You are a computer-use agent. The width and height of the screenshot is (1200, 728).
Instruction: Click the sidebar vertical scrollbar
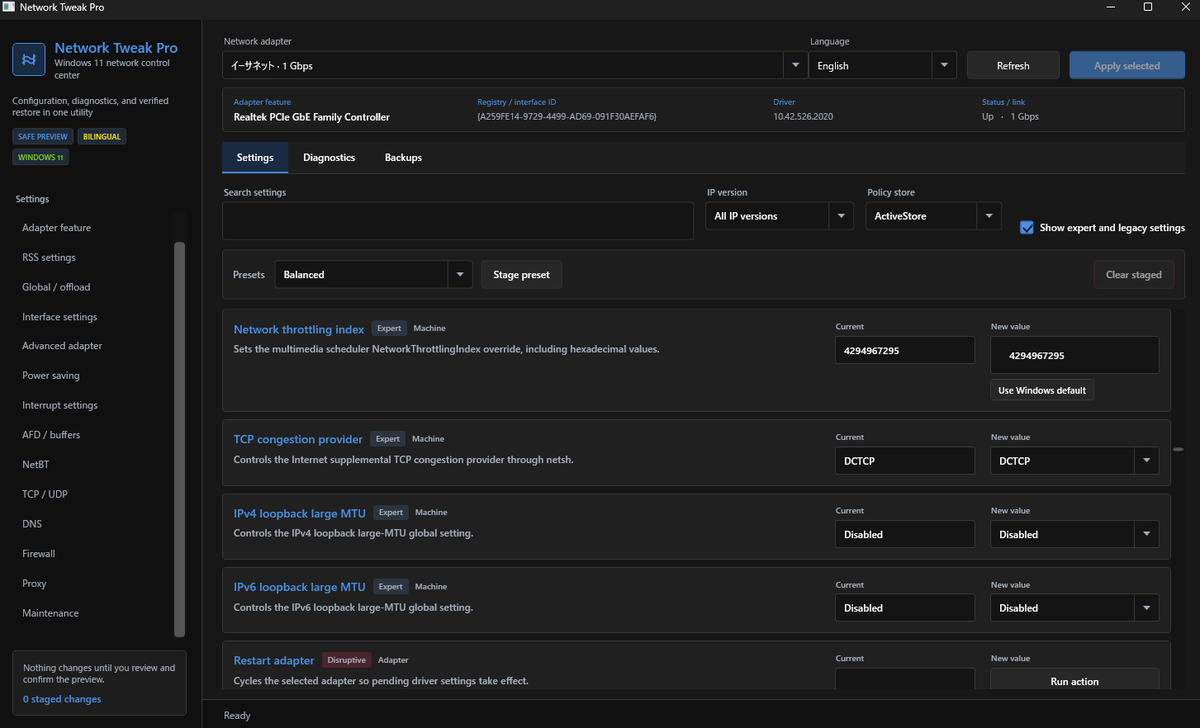click(x=179, y=438)
